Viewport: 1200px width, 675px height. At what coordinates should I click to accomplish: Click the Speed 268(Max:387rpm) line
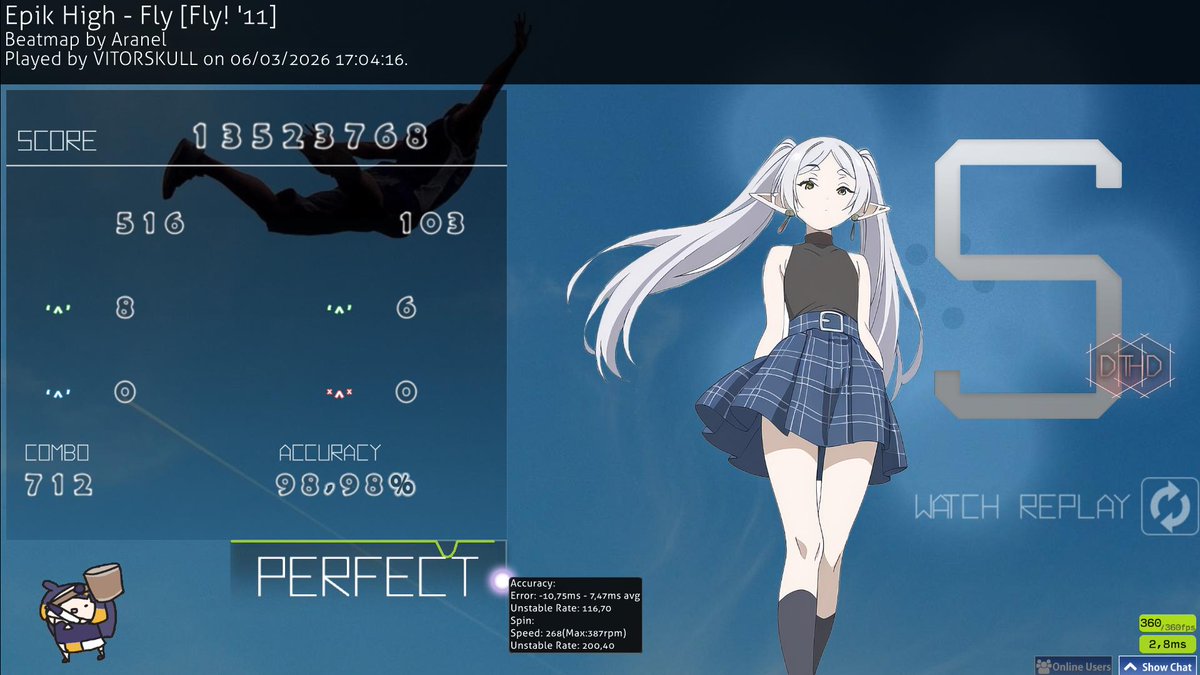tap(569, 633)
